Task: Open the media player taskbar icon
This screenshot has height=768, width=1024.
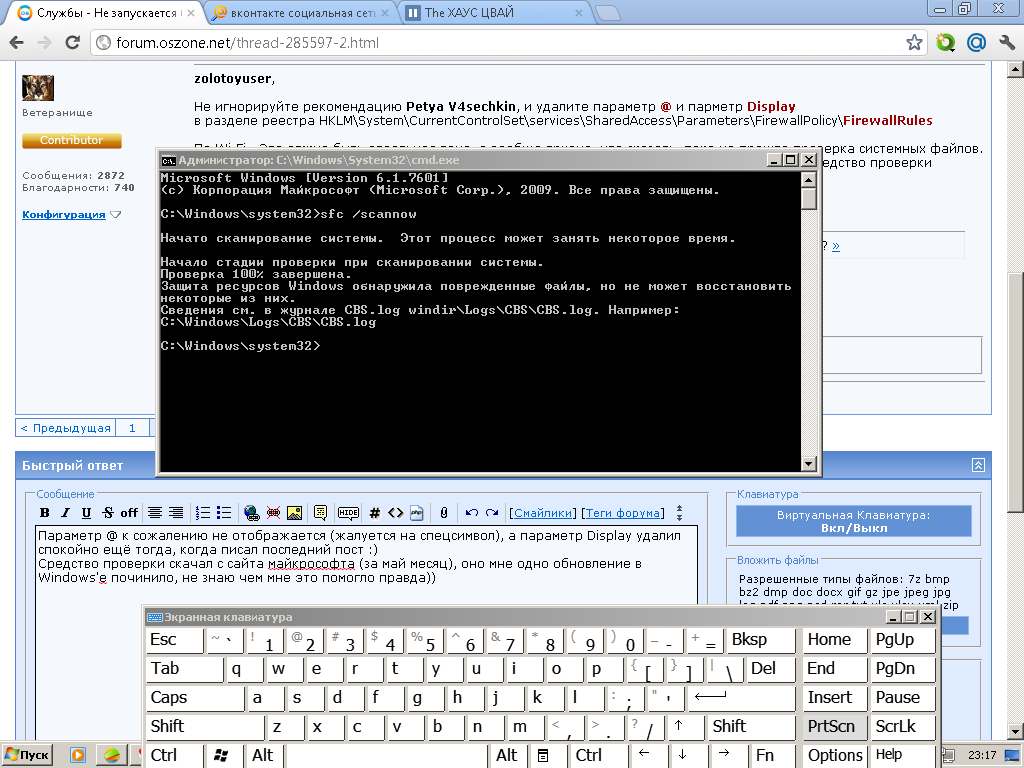Action: click(78, 755)
